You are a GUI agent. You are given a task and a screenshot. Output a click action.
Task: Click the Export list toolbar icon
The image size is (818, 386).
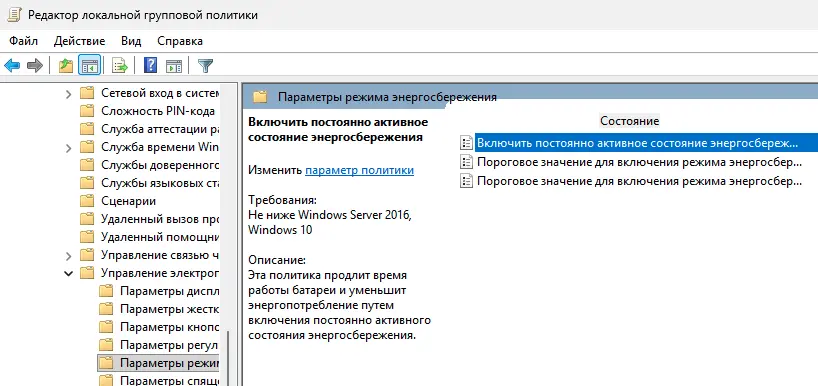[x=120, y=66]
